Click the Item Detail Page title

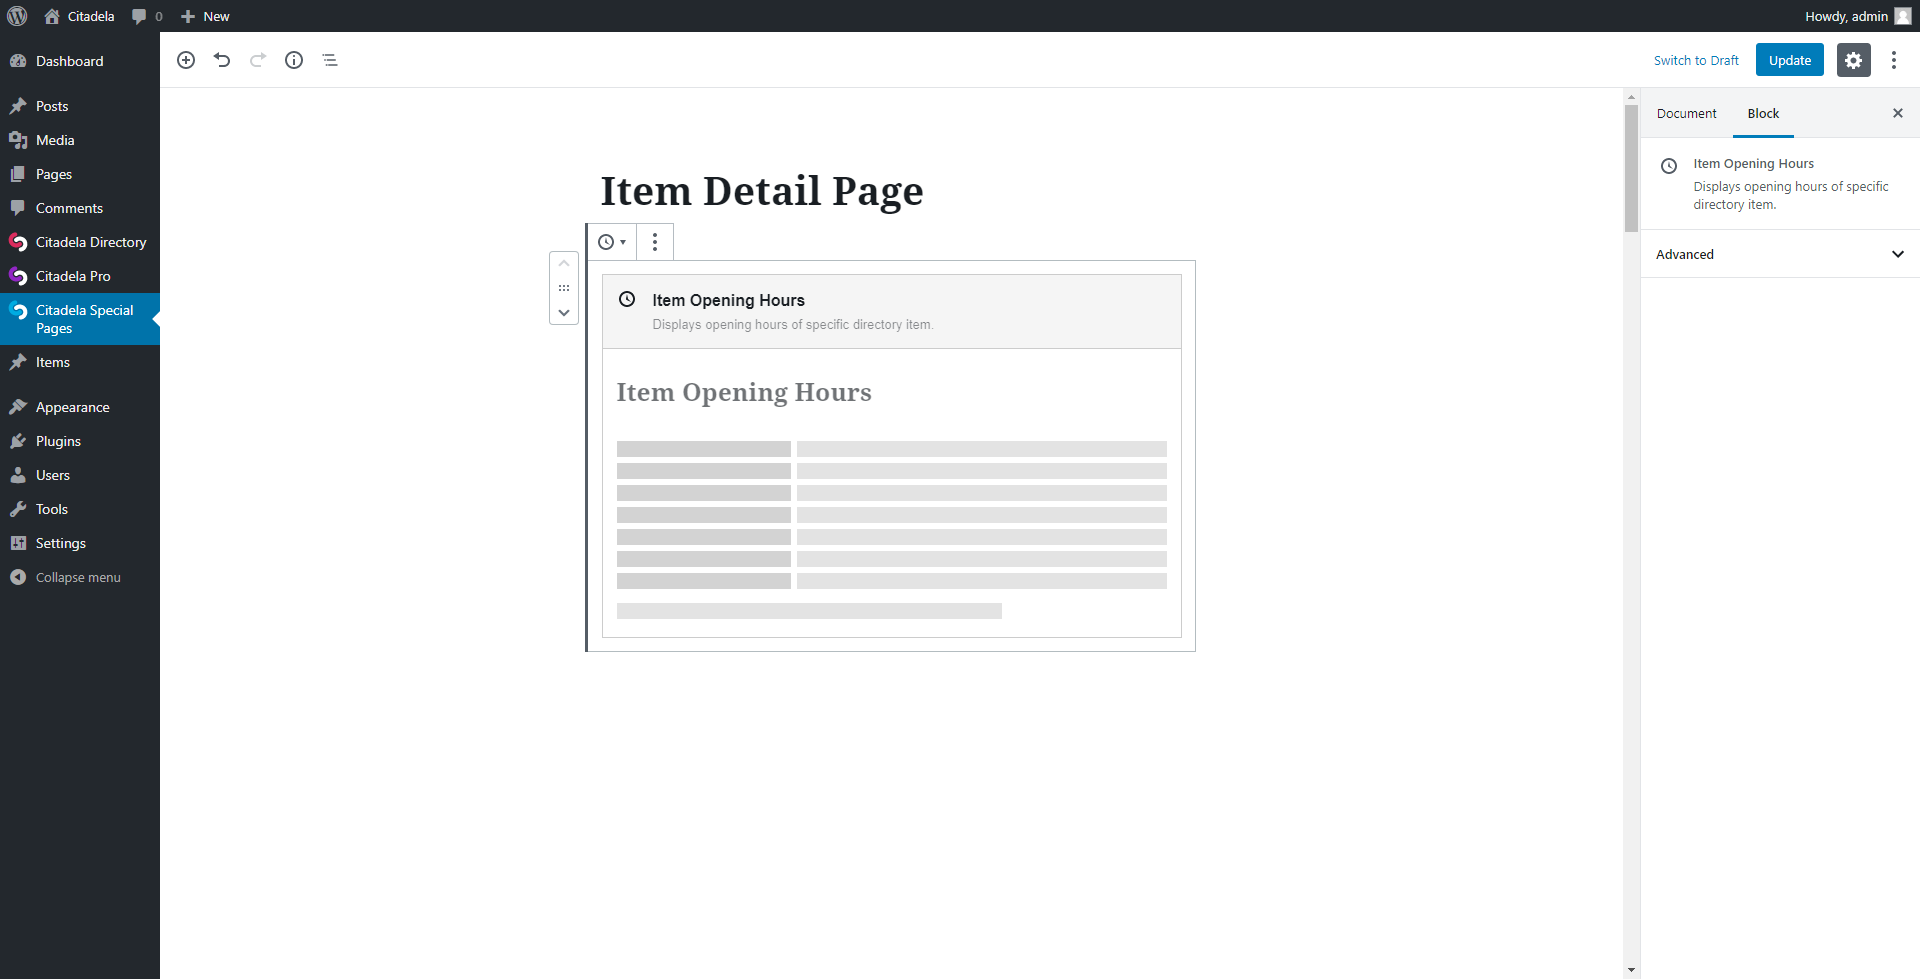[x=762, y=191]
